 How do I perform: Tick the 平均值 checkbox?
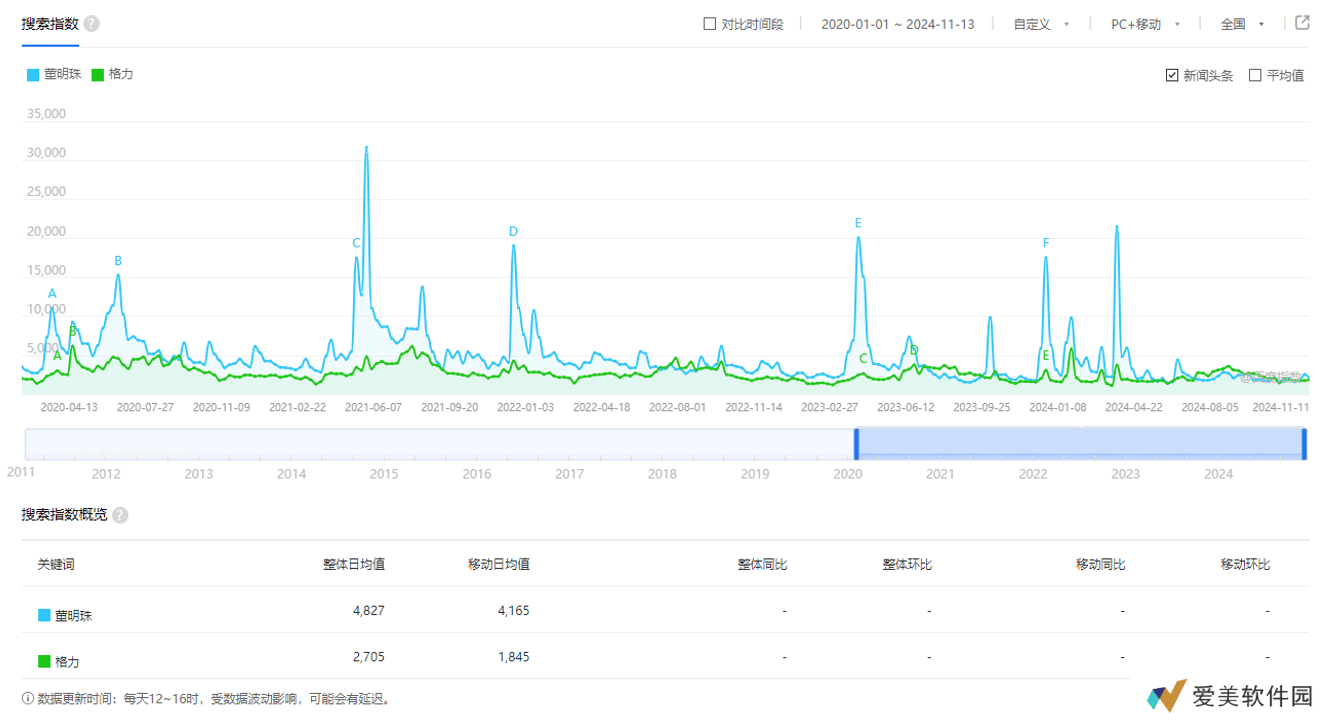pyautogui.click(x=1255, y=76)
